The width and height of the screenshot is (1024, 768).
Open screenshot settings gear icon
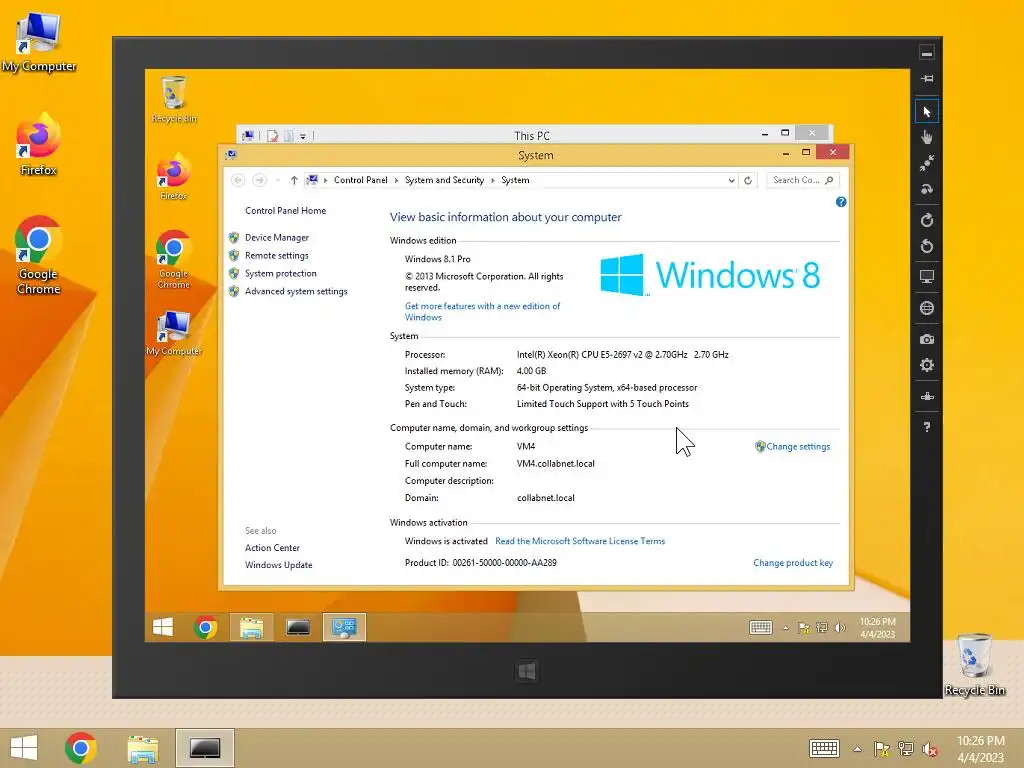927,365
